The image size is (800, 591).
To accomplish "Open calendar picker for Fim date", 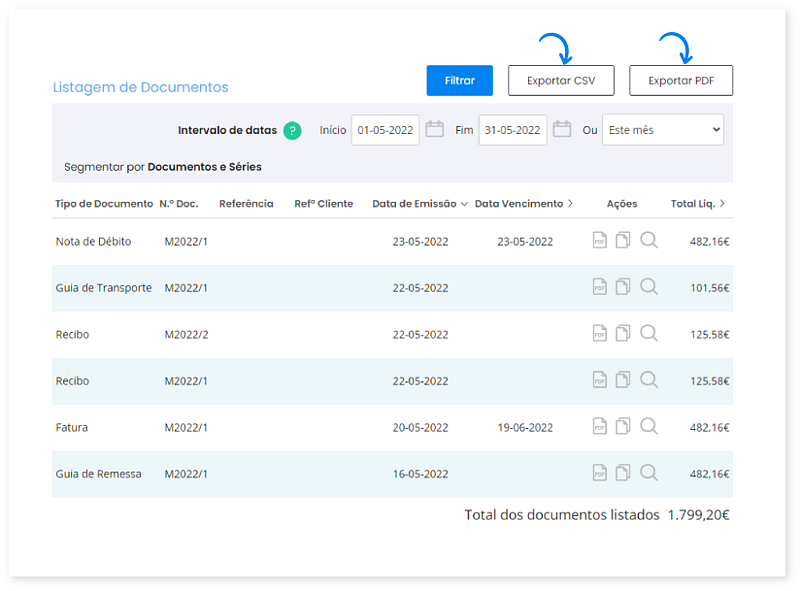I will pos(562,129).
